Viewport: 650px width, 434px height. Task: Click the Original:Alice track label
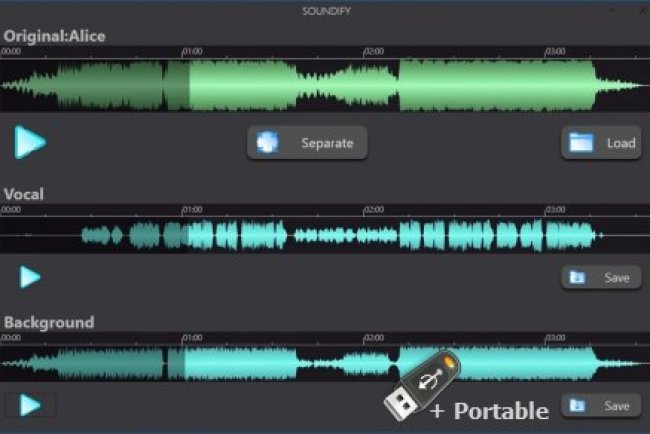coord(54,36)
